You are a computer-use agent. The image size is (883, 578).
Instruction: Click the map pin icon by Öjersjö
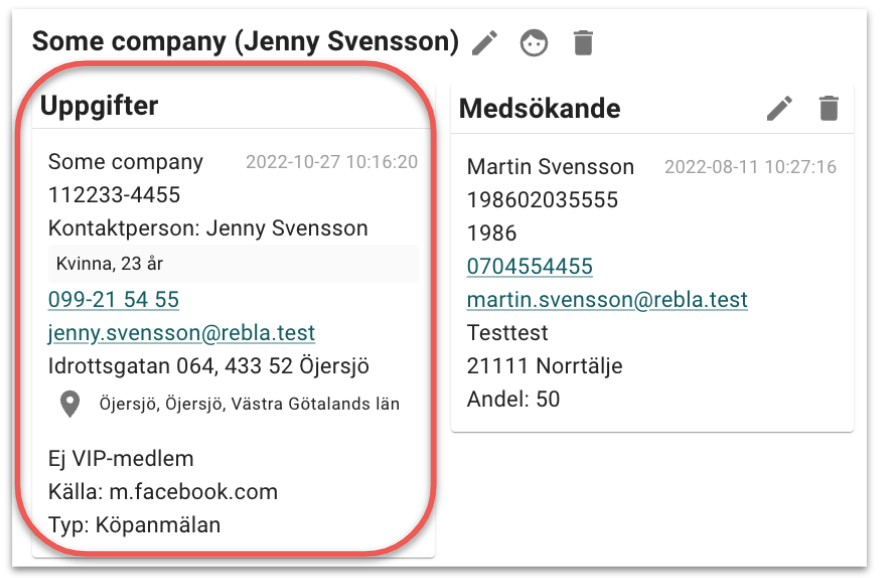tap(69, 404)
